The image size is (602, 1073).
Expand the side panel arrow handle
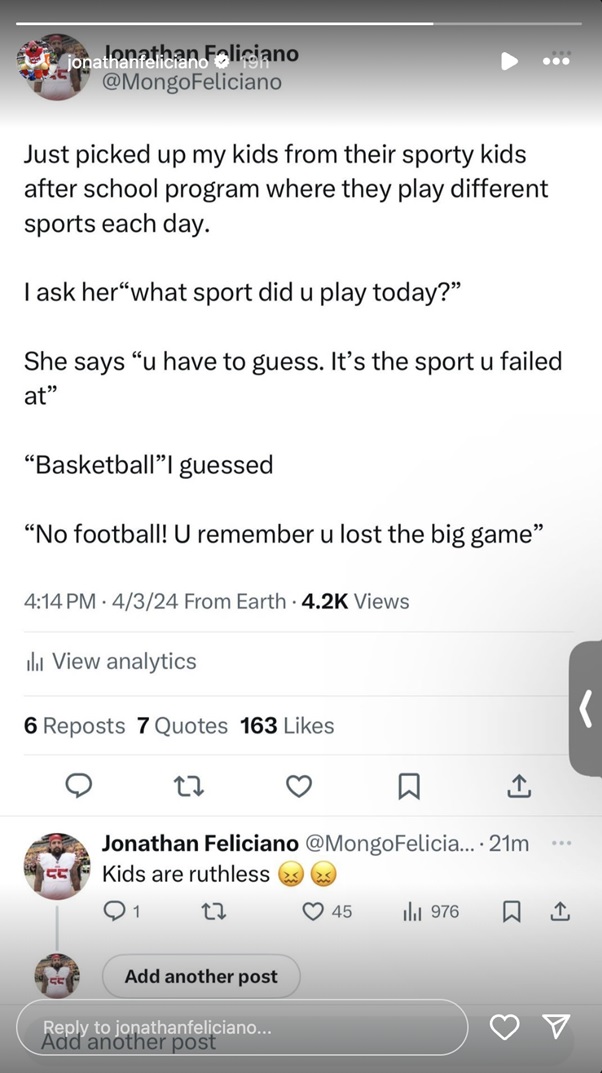click(586, 709)
